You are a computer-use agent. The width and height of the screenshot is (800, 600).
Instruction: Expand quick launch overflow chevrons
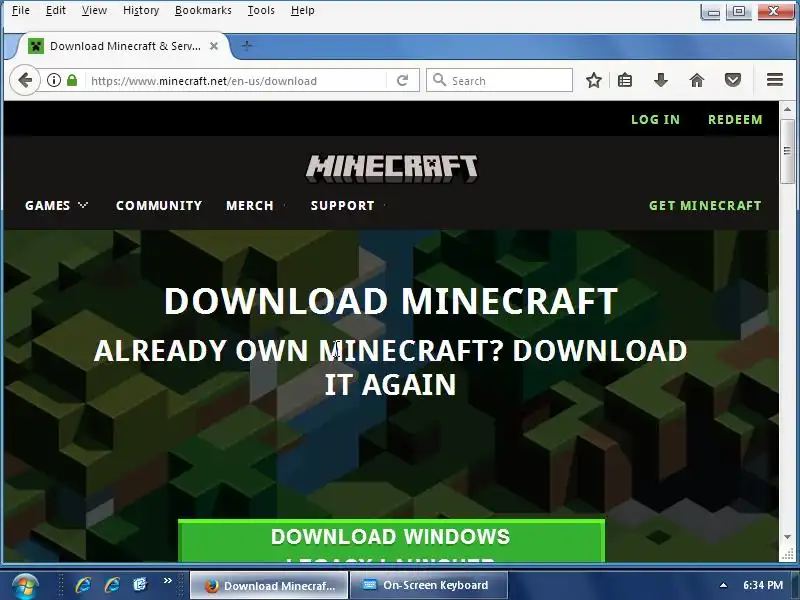click(x=167, y=581)
